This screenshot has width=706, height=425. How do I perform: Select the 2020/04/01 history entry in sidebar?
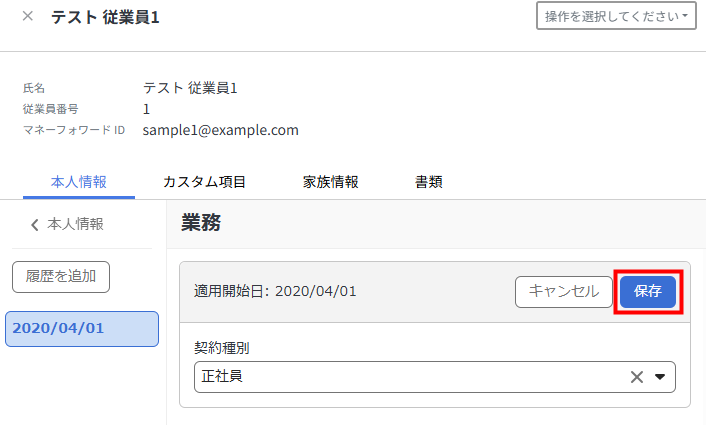point(82,329)
